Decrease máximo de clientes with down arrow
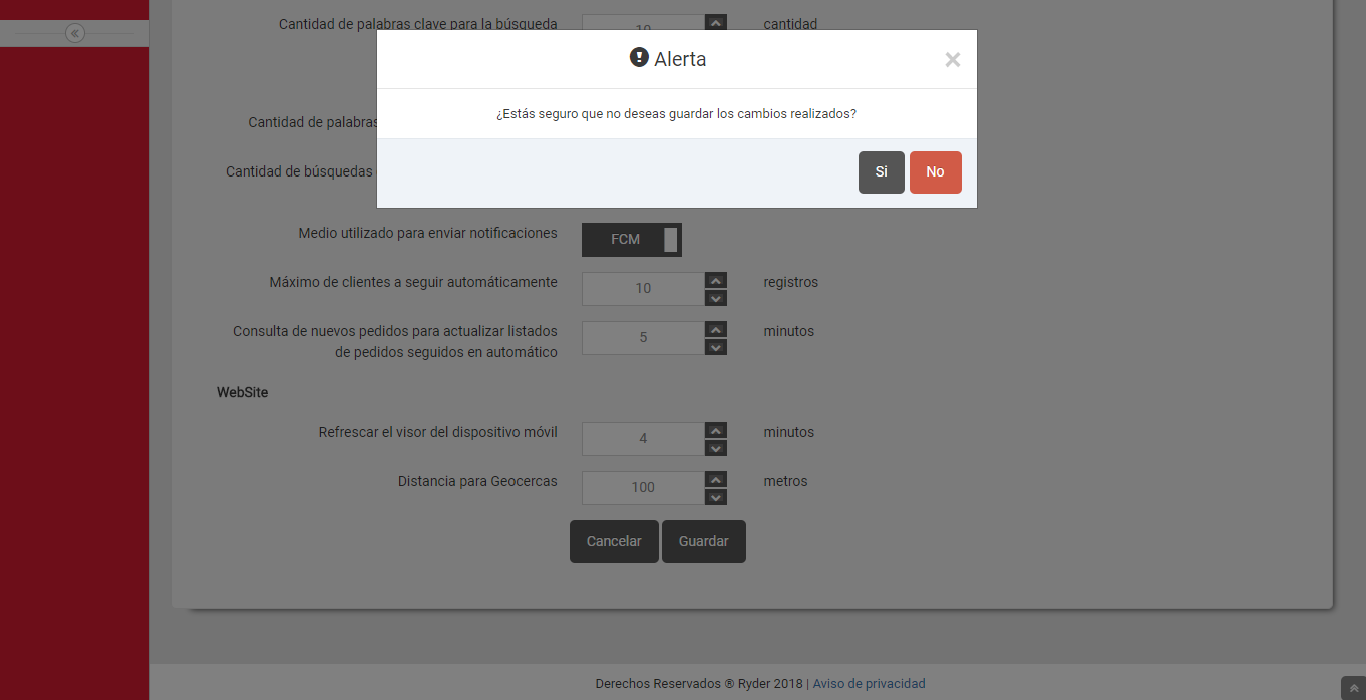This screenshot has width=1366, height=700. 715,298
